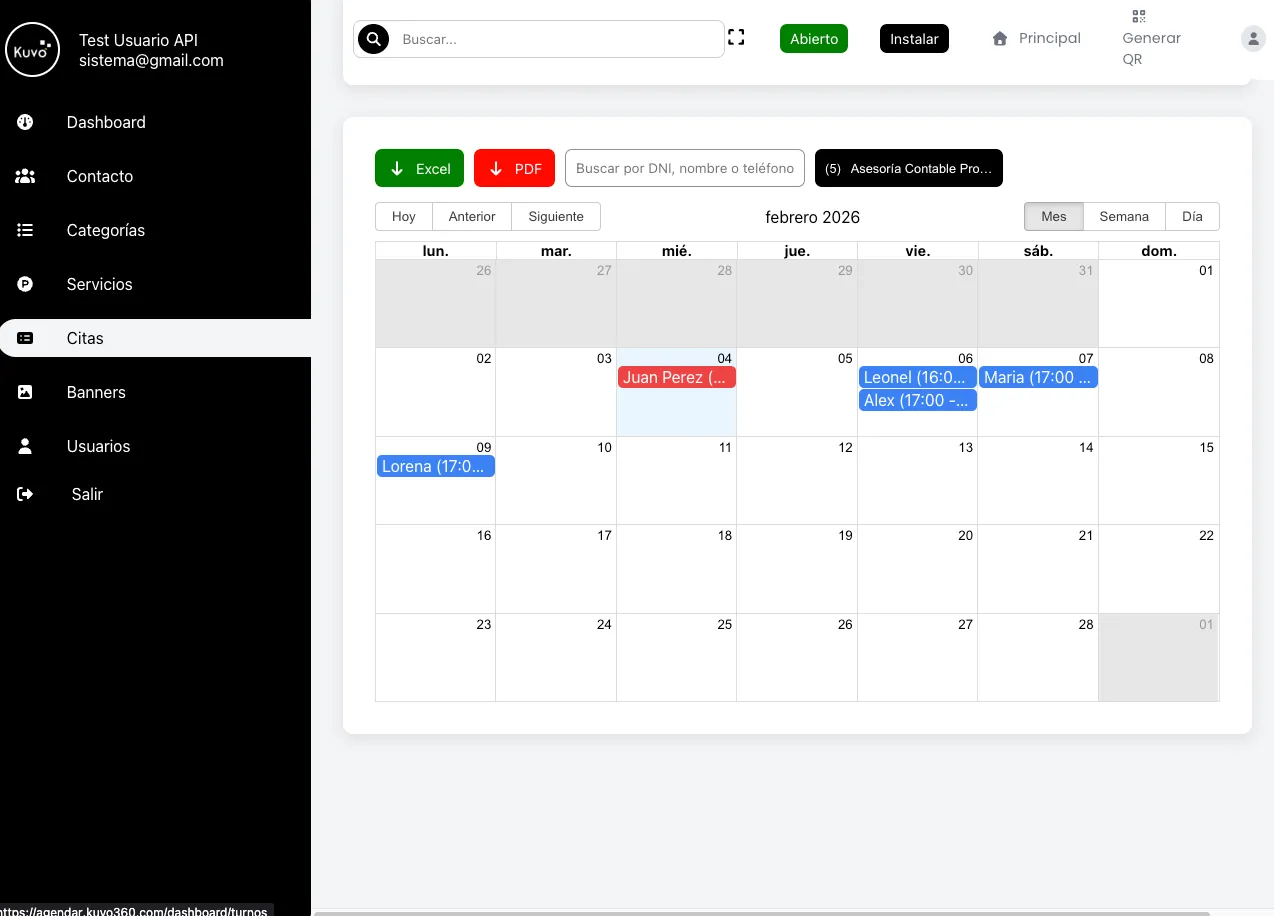Open the user avatar profile menu
The image size is (1274, 916).
1253,39
